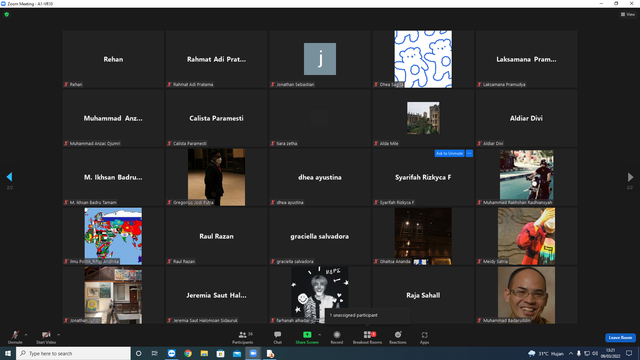Click the Type here to search box
This screenshot has height=360, width=640.
pyautogui.click(x=73, y=353)
